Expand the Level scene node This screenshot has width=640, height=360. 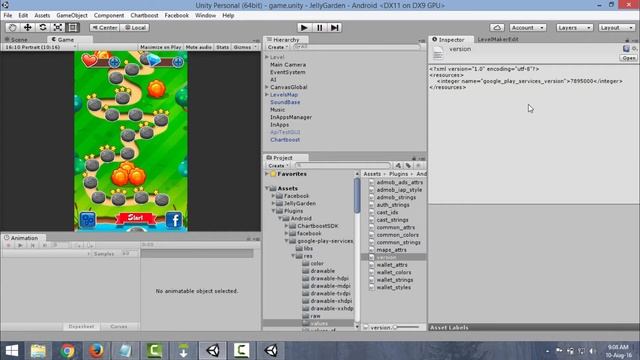(267, 57)
